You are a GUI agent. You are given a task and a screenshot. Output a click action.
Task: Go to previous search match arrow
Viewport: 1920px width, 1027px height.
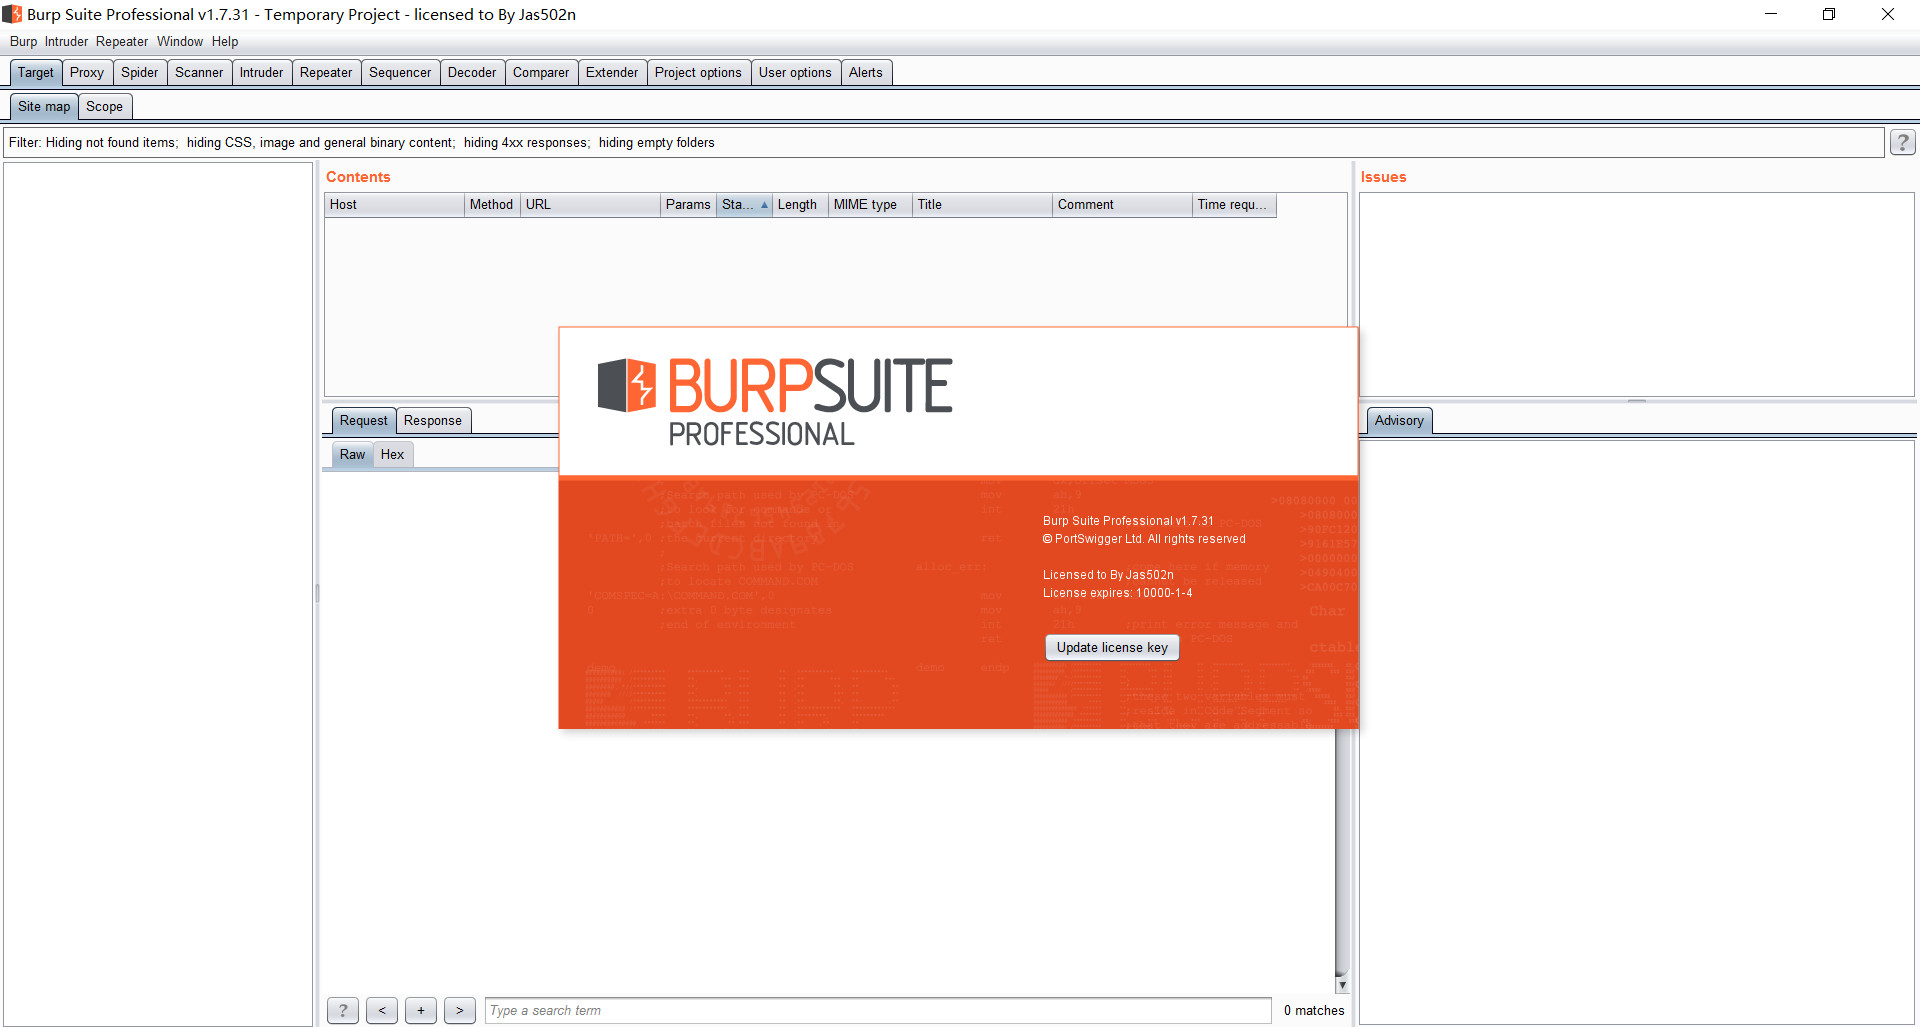(382, 1011)
